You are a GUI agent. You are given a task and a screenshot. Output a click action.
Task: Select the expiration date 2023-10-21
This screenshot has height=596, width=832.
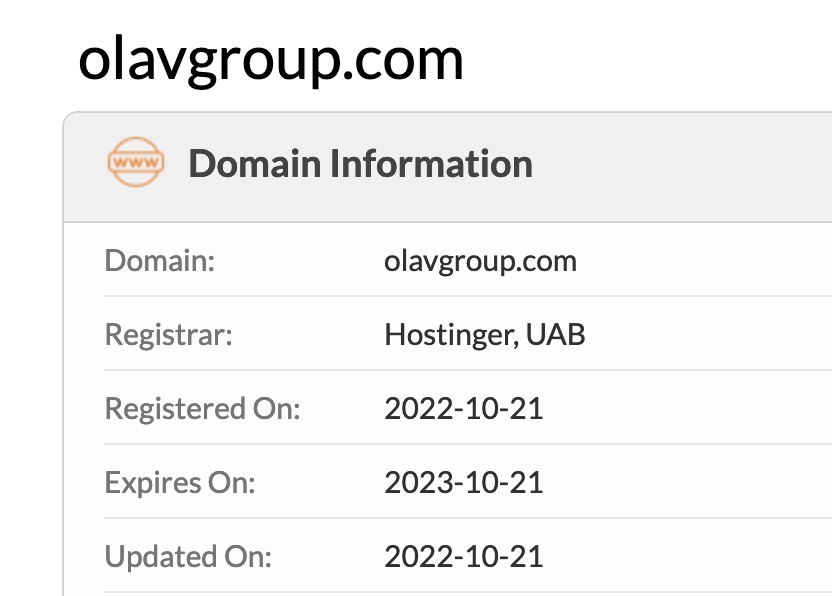click(x=463, y=483)
